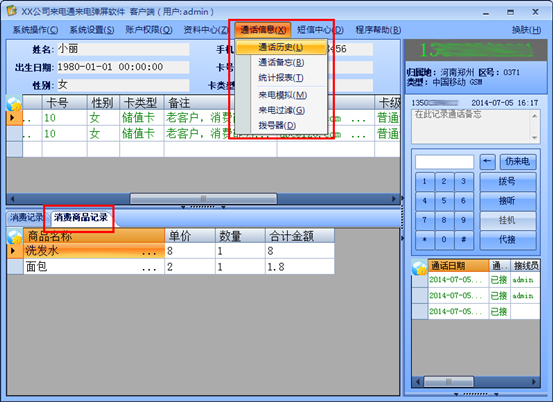Click the globe icon in customer card grid

click(14, 103)
